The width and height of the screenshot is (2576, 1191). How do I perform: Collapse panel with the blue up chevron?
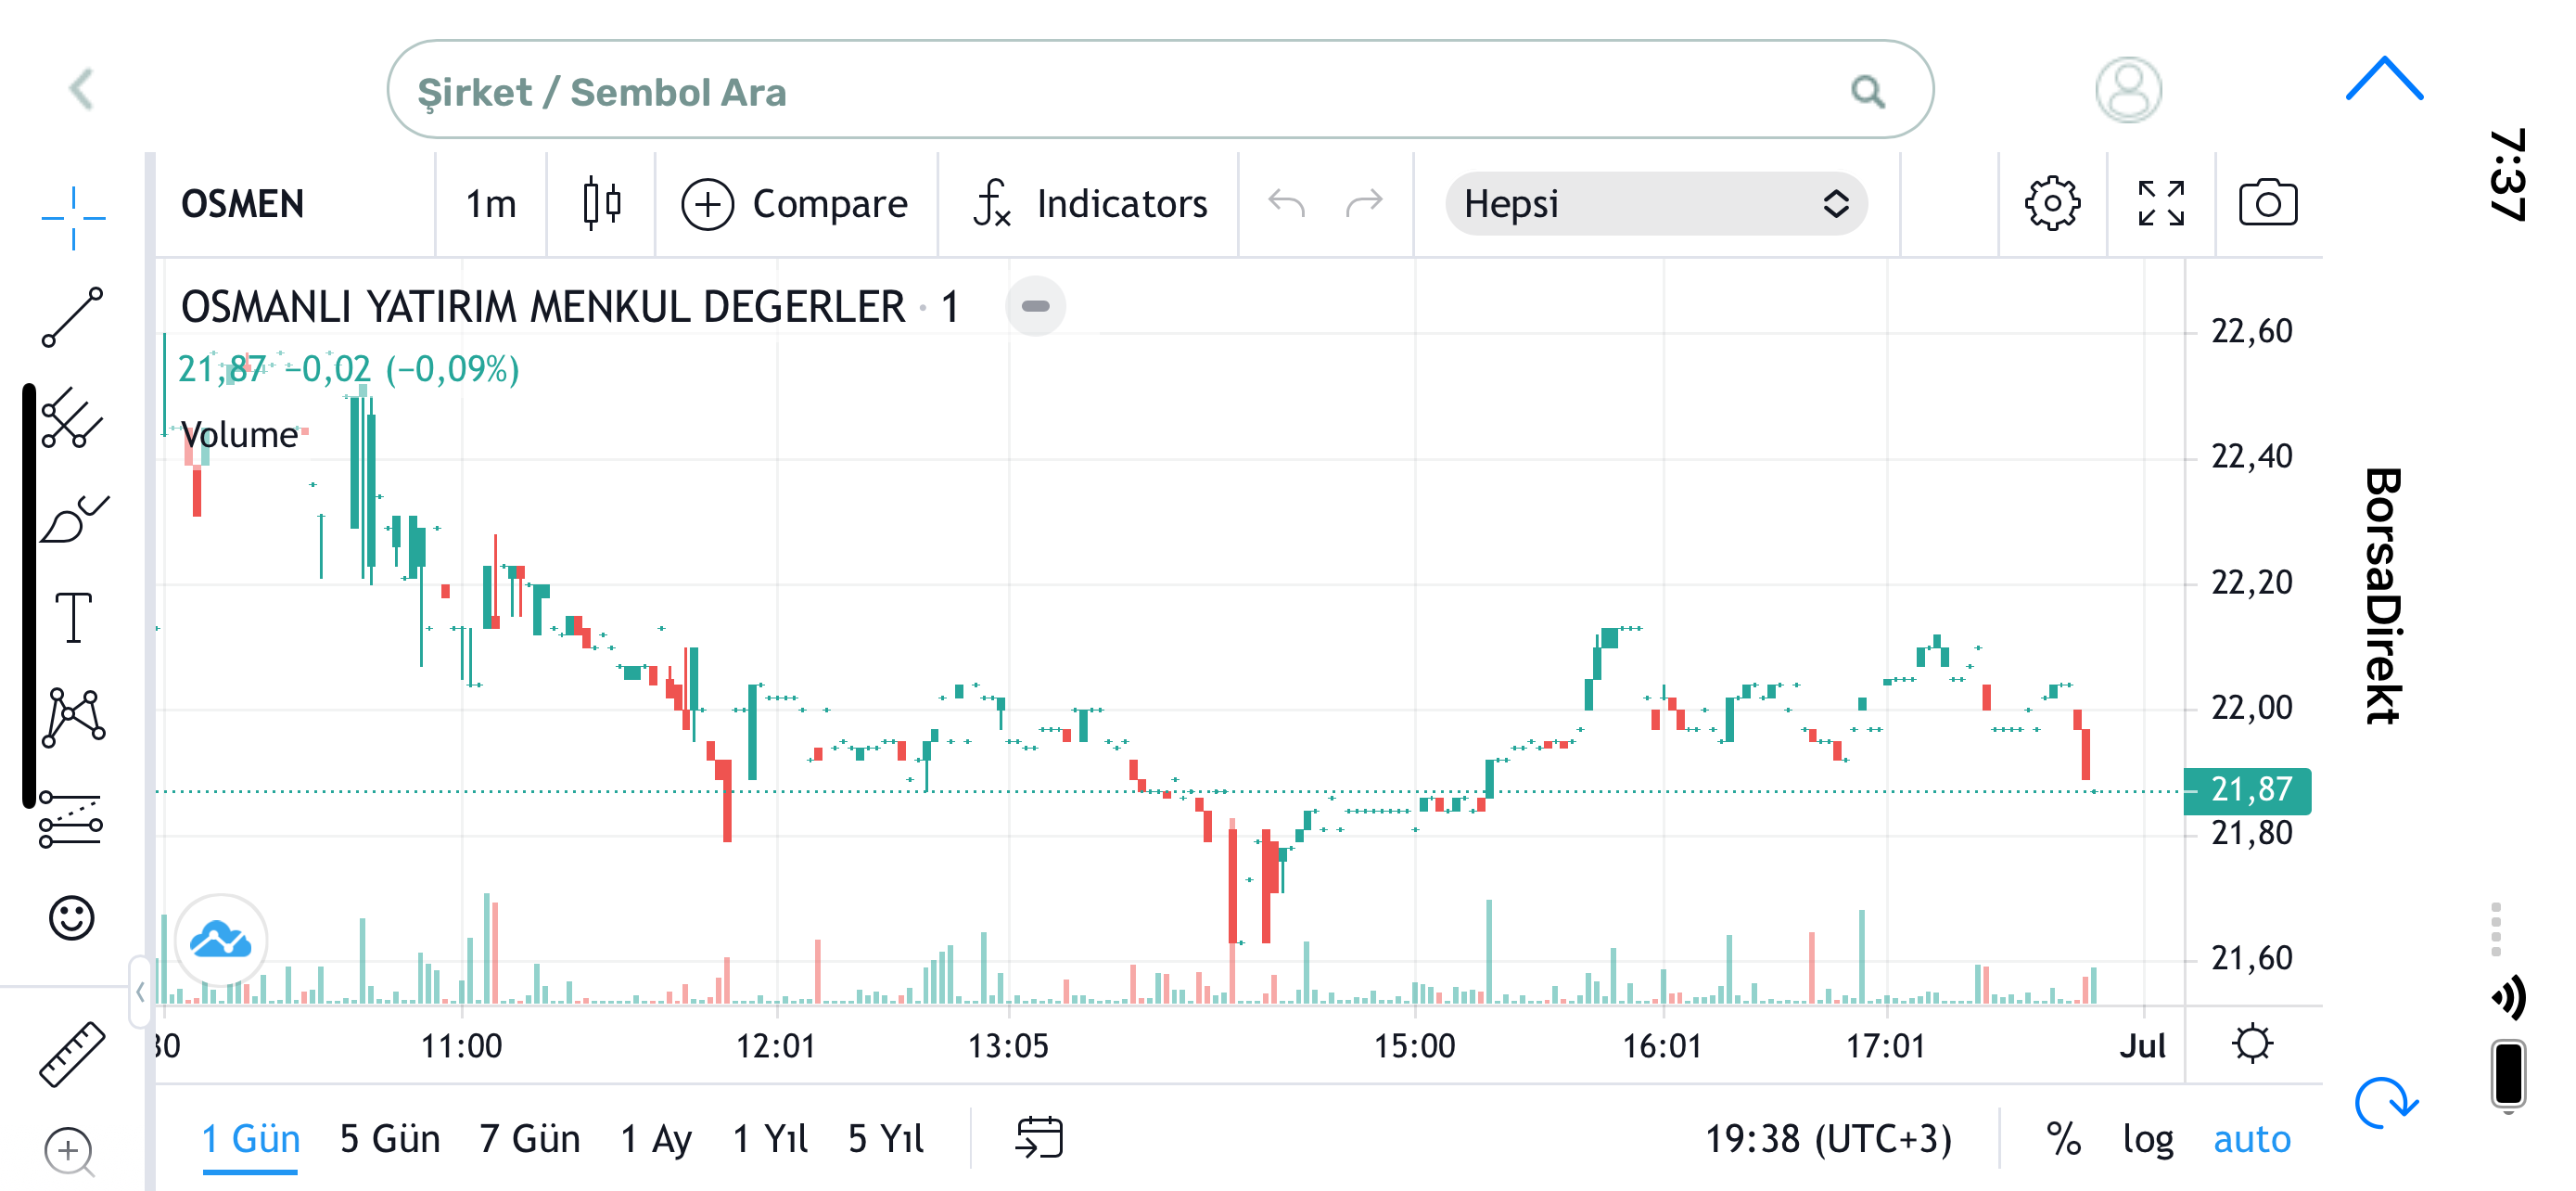tap(2384, 79)
